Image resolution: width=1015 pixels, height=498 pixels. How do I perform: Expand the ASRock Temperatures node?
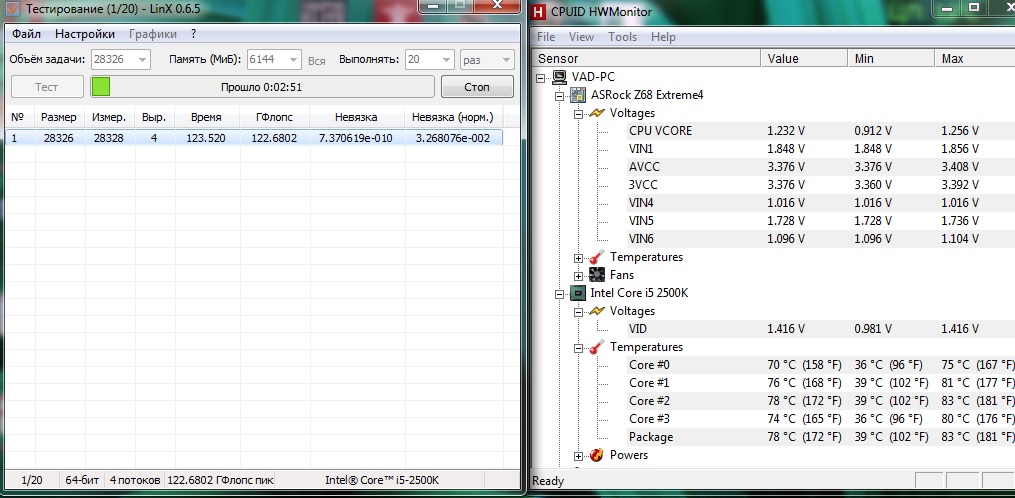[x=579, y=258]
